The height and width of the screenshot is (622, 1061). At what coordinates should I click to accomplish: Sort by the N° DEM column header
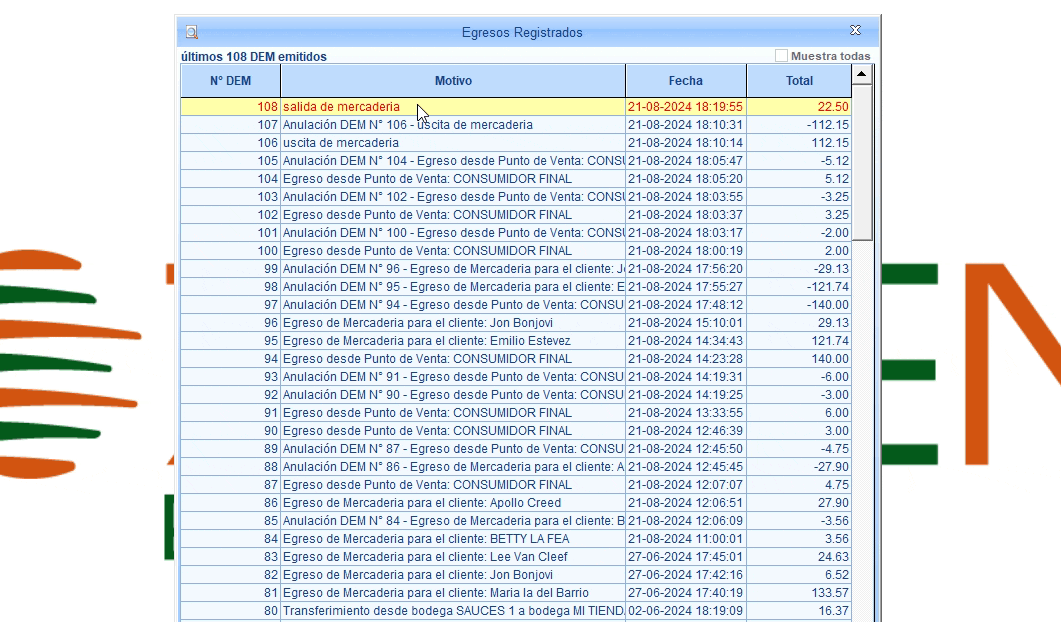coord(230,81)
